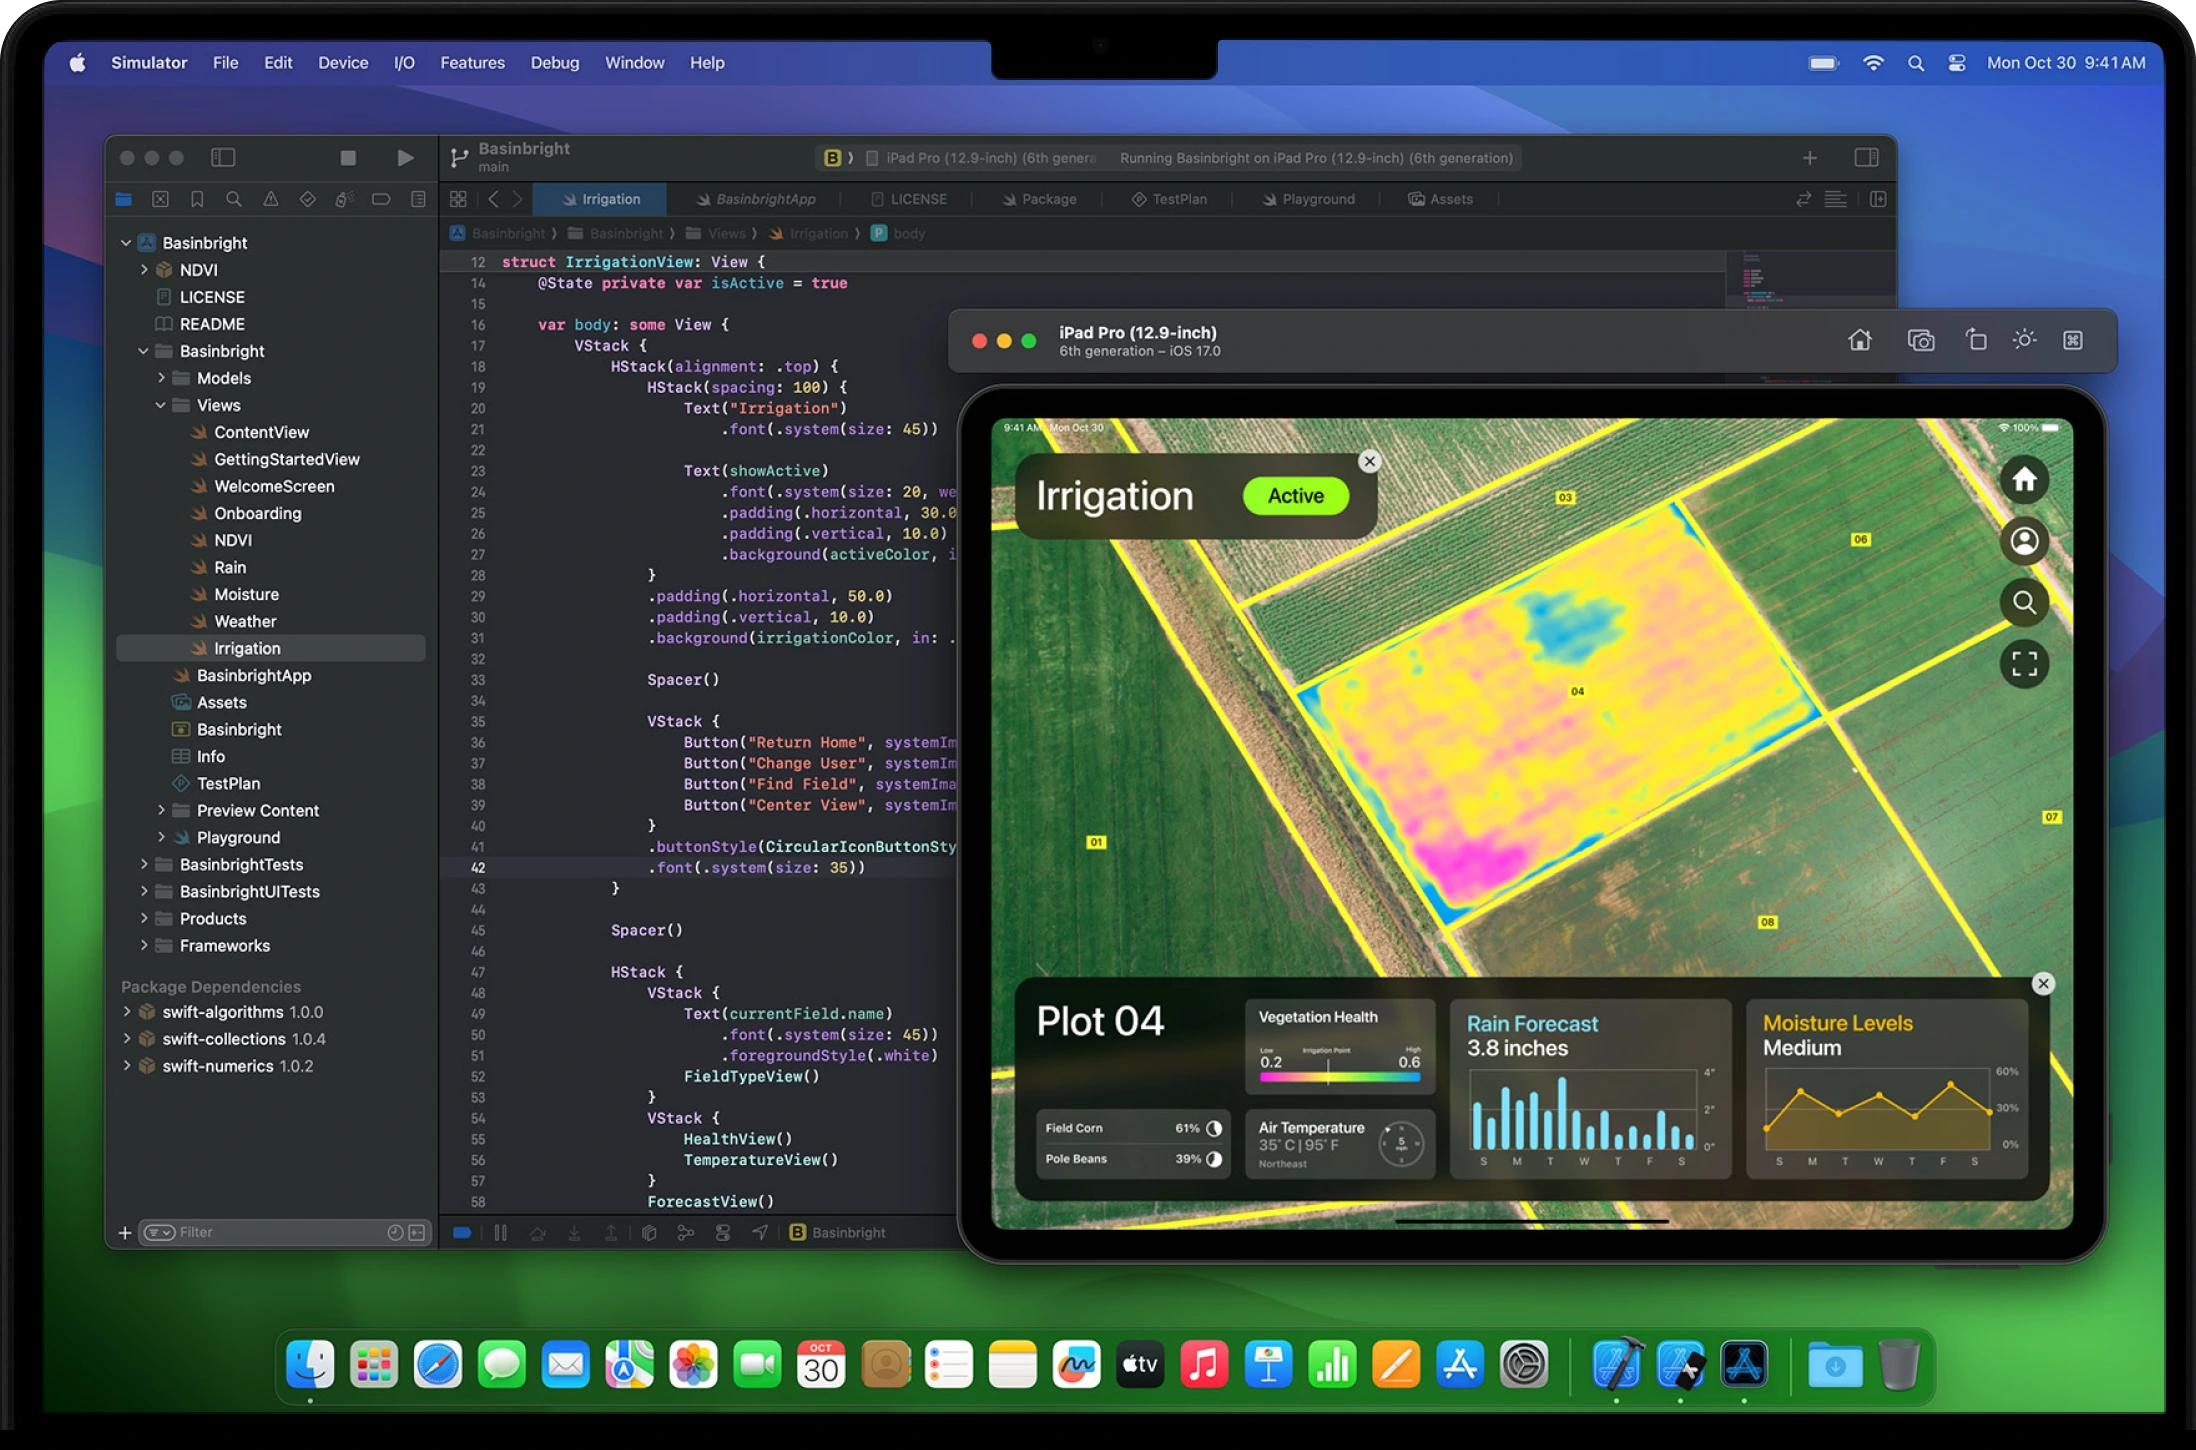Click the Simulator Home icon
The height and width of the screenshot is (1450, 2196).
tap(1859, 340)
